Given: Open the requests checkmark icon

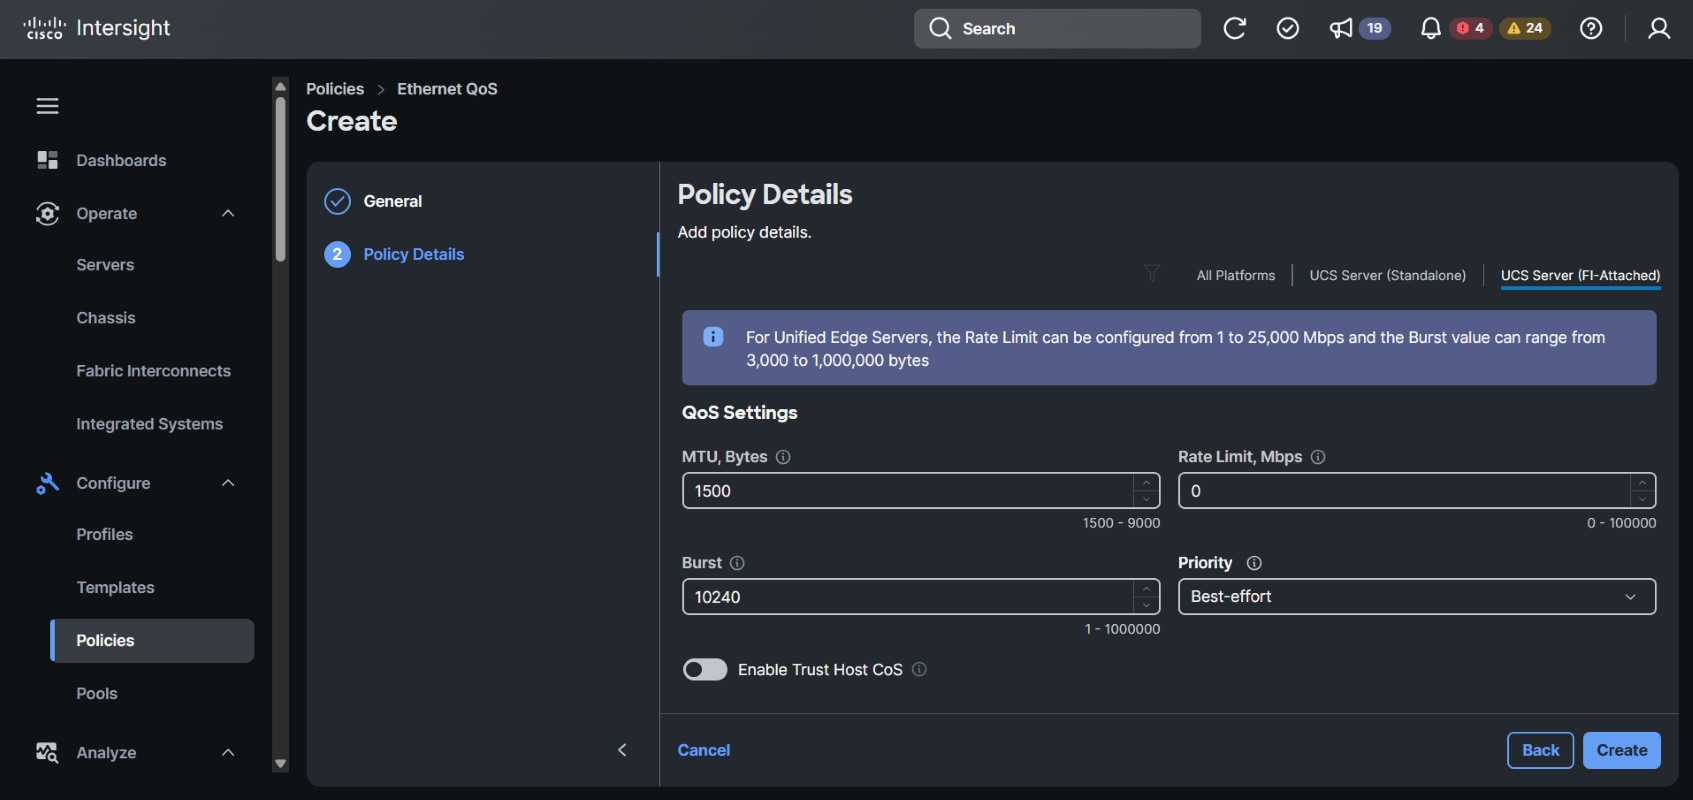Looking at the screenshot, I should [1288, 29].
